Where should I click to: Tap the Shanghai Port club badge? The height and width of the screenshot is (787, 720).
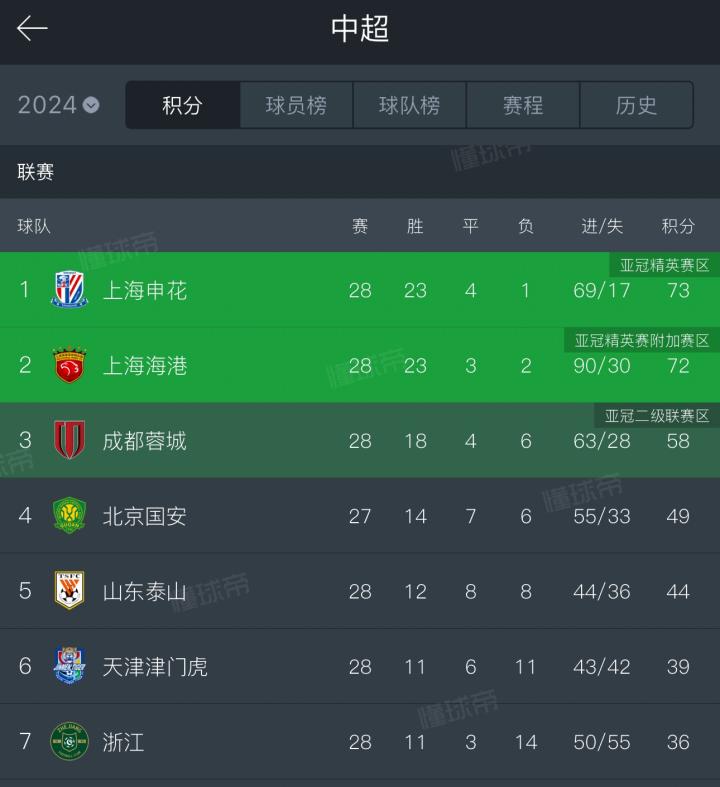[69, 366]
